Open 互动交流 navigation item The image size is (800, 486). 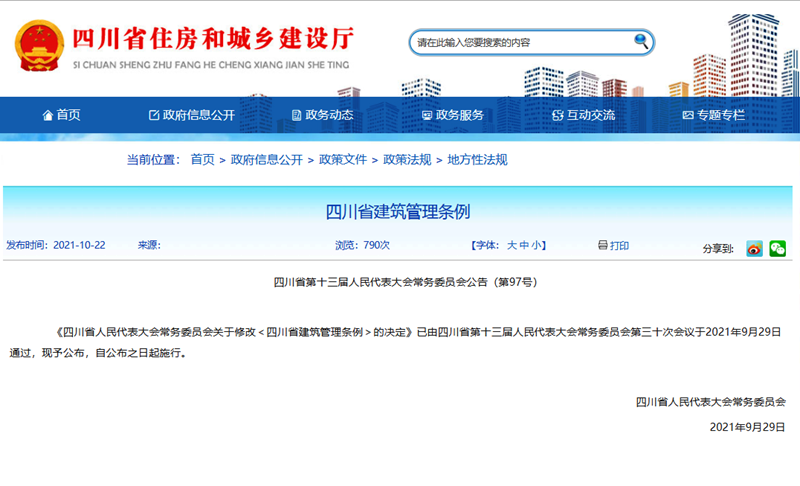pos(583,115)
